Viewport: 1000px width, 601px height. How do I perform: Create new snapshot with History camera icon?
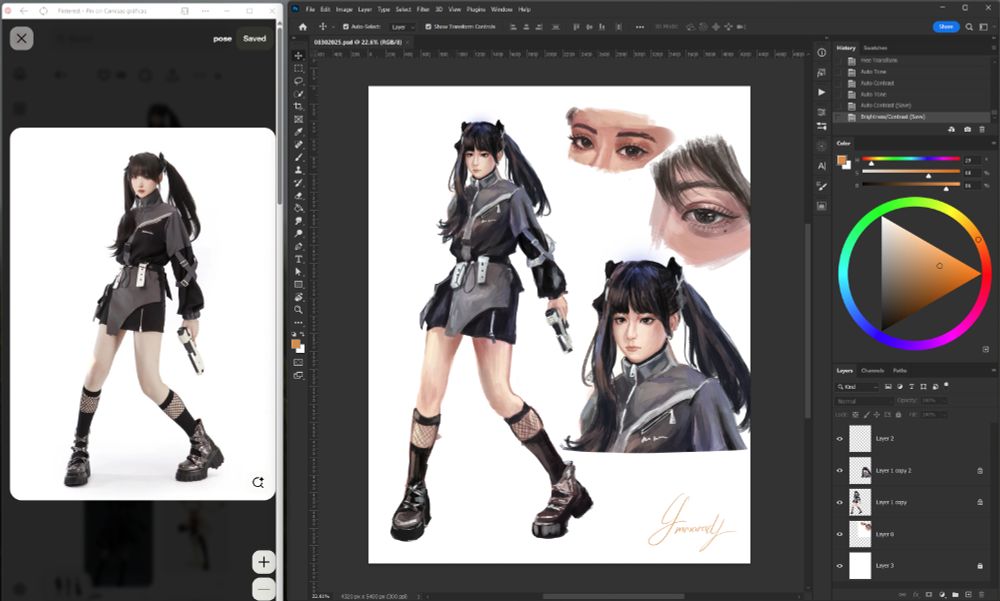pos(967,129)
